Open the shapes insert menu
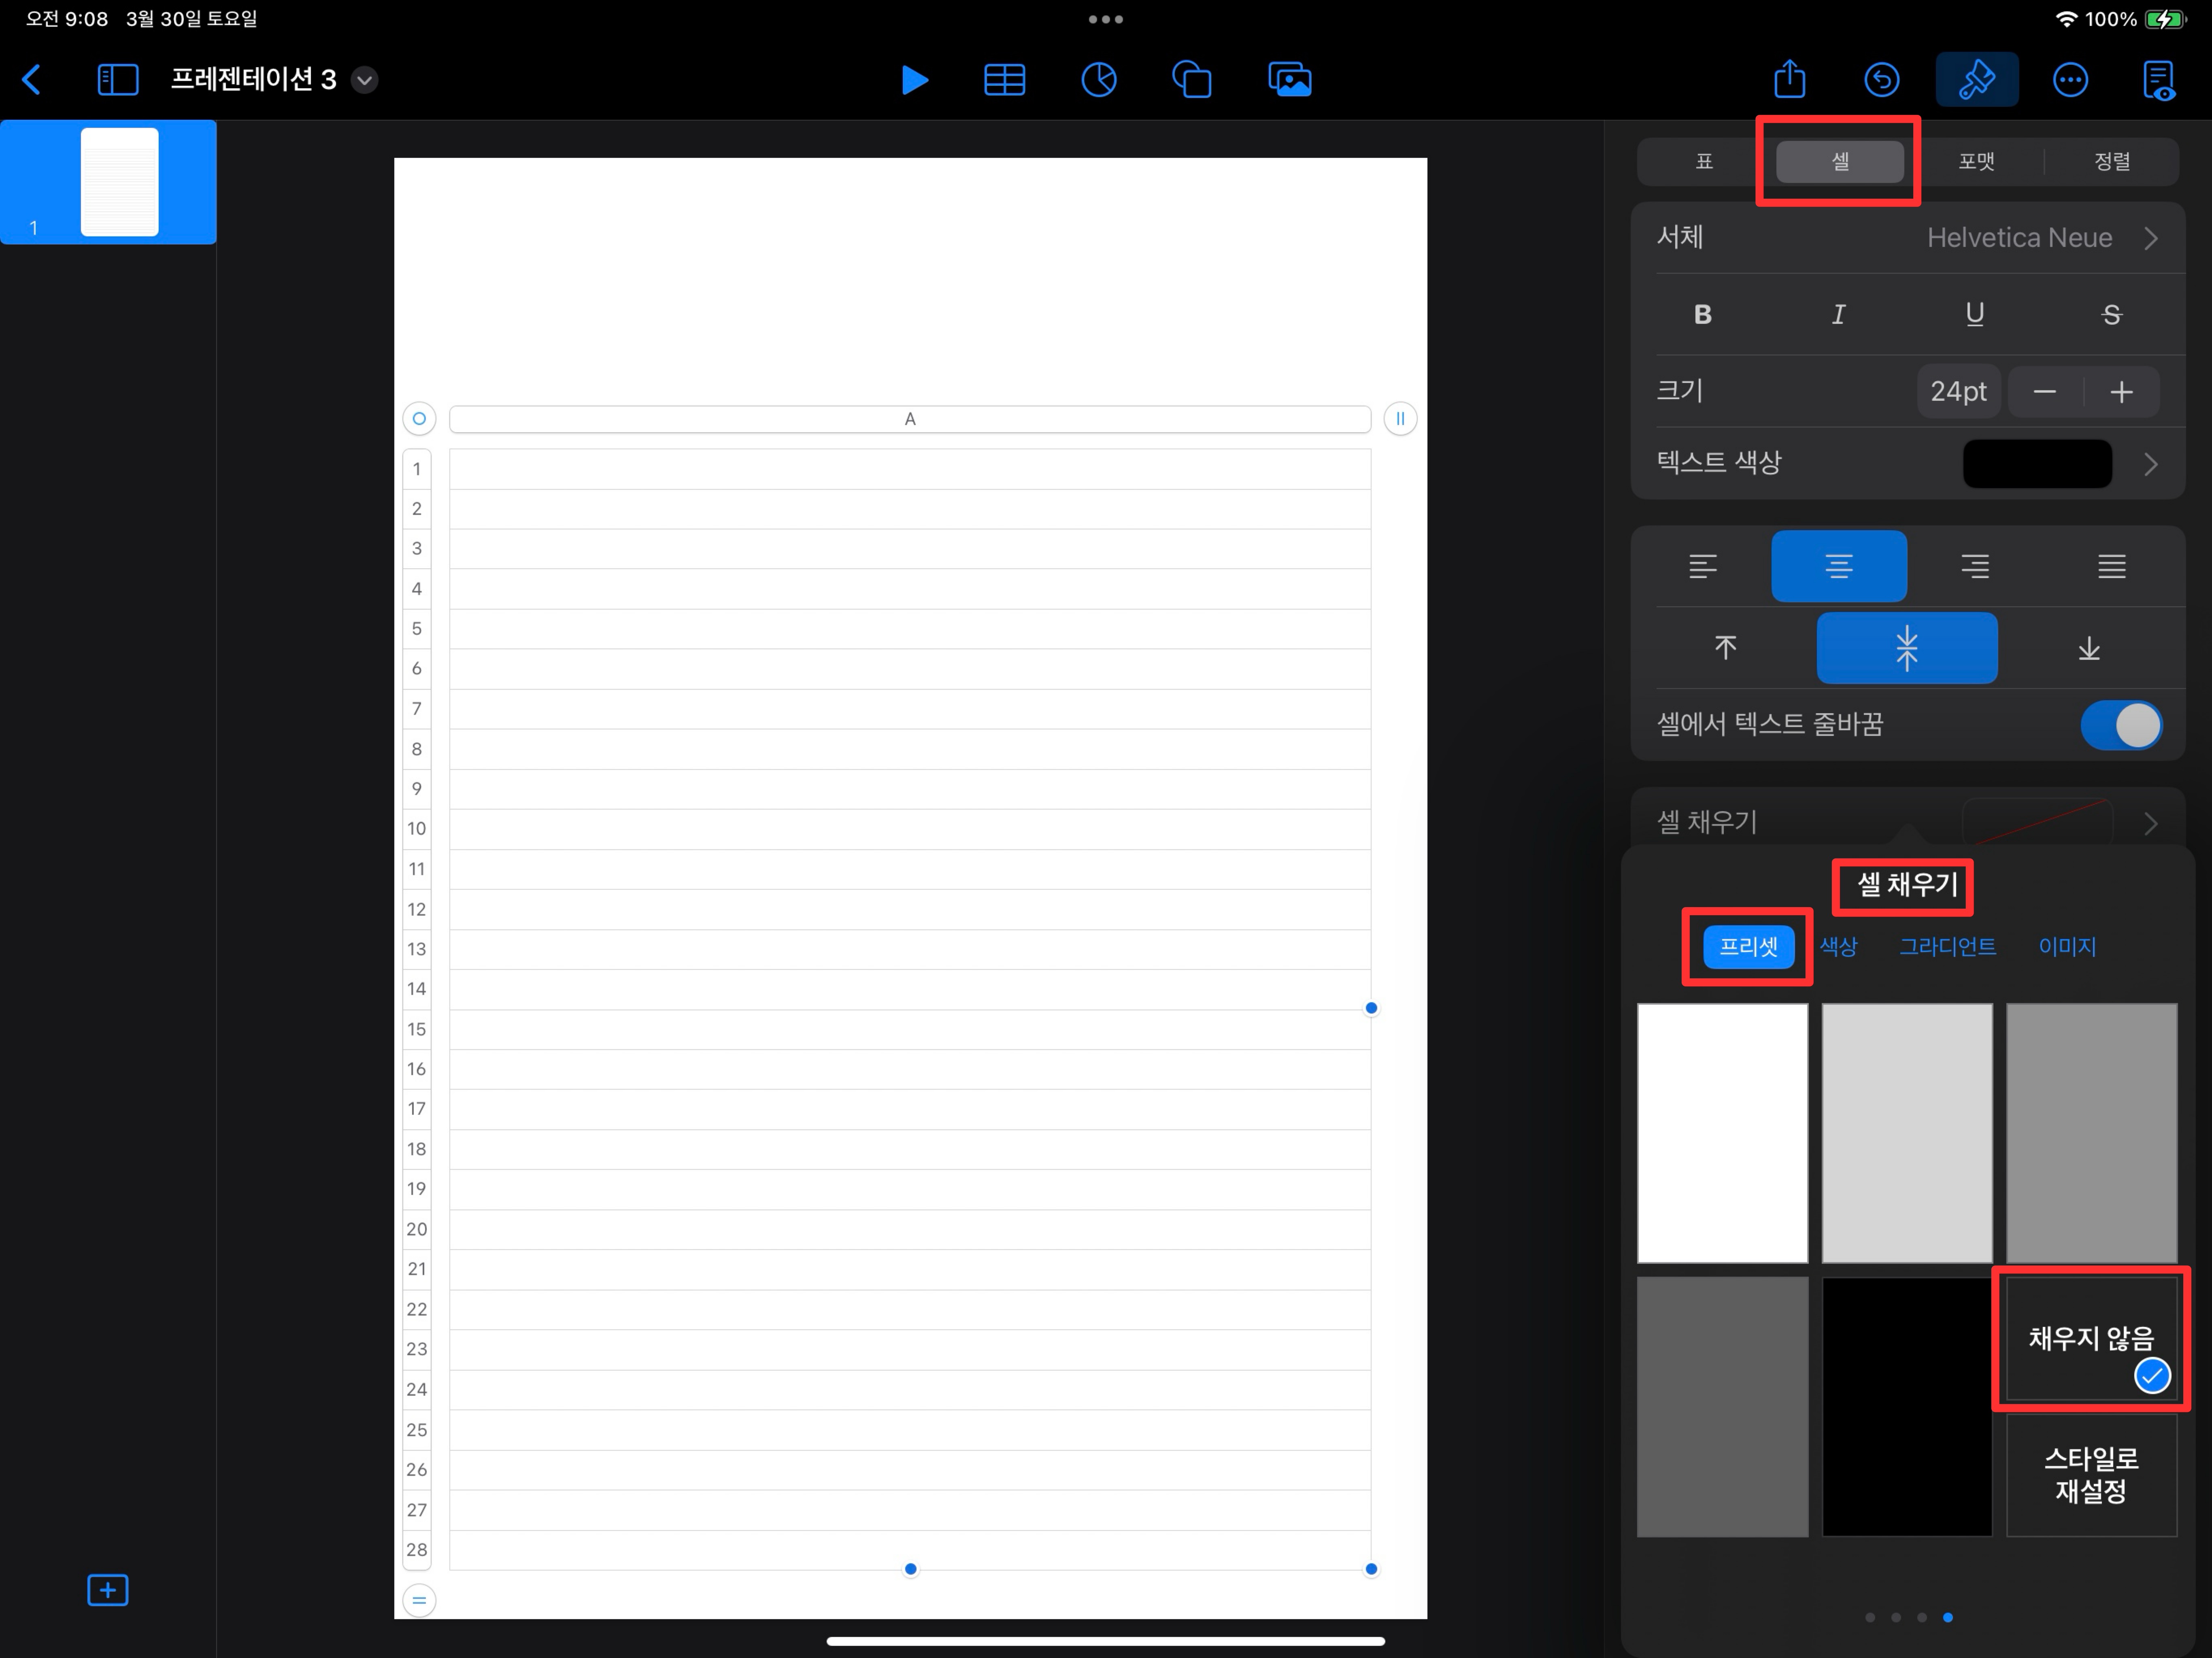The width and height of the screenshot is (2212, 1658). (1191, 80)
